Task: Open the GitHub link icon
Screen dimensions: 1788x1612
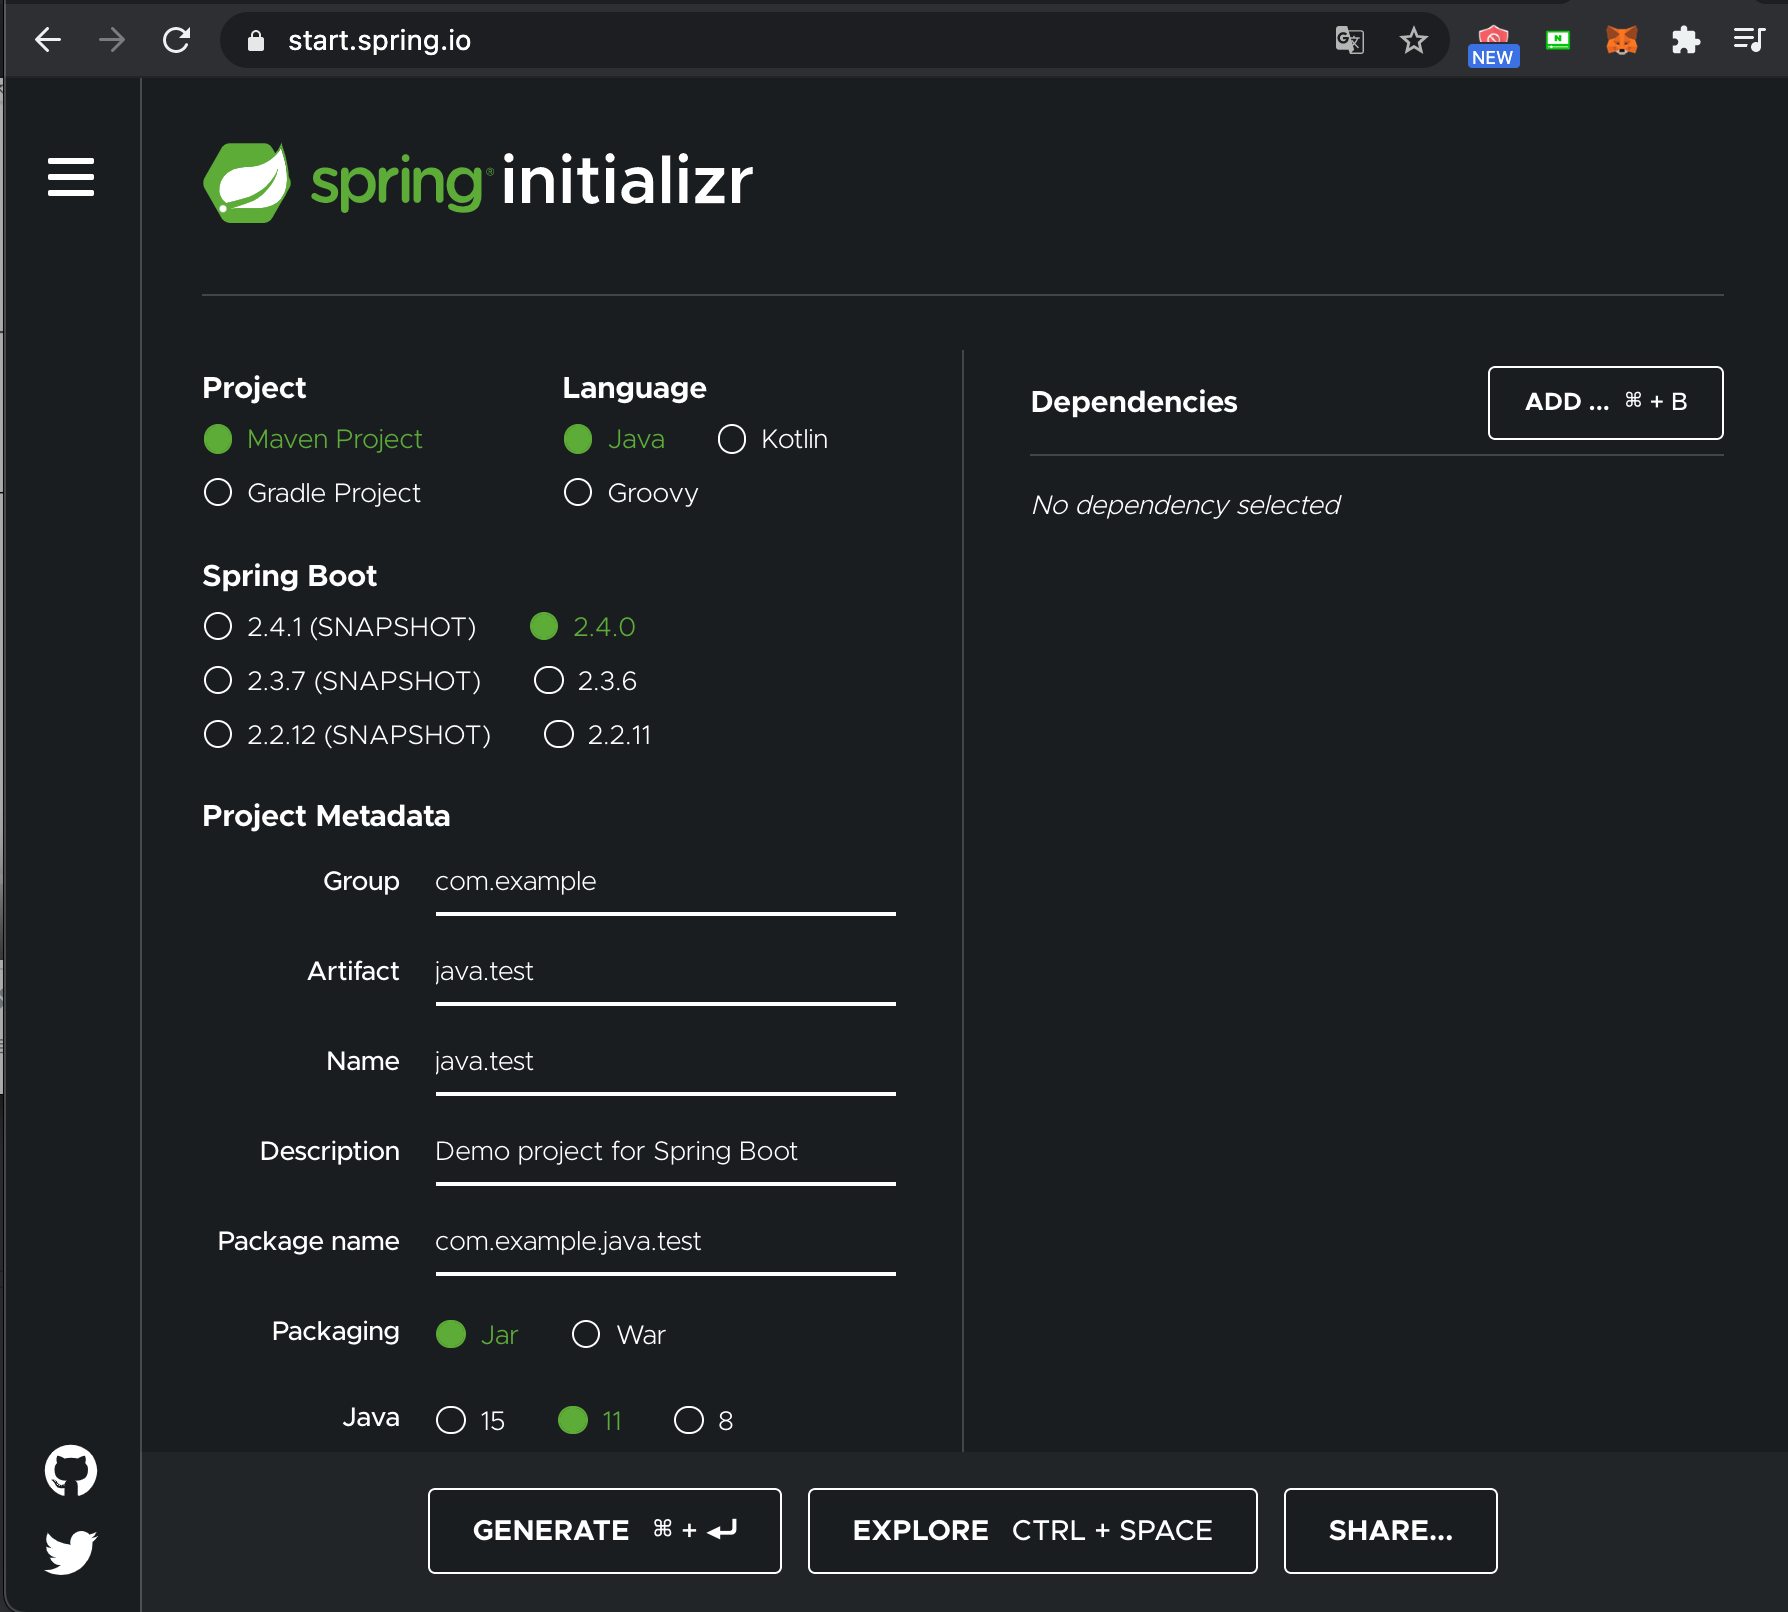Action: 71,1470
